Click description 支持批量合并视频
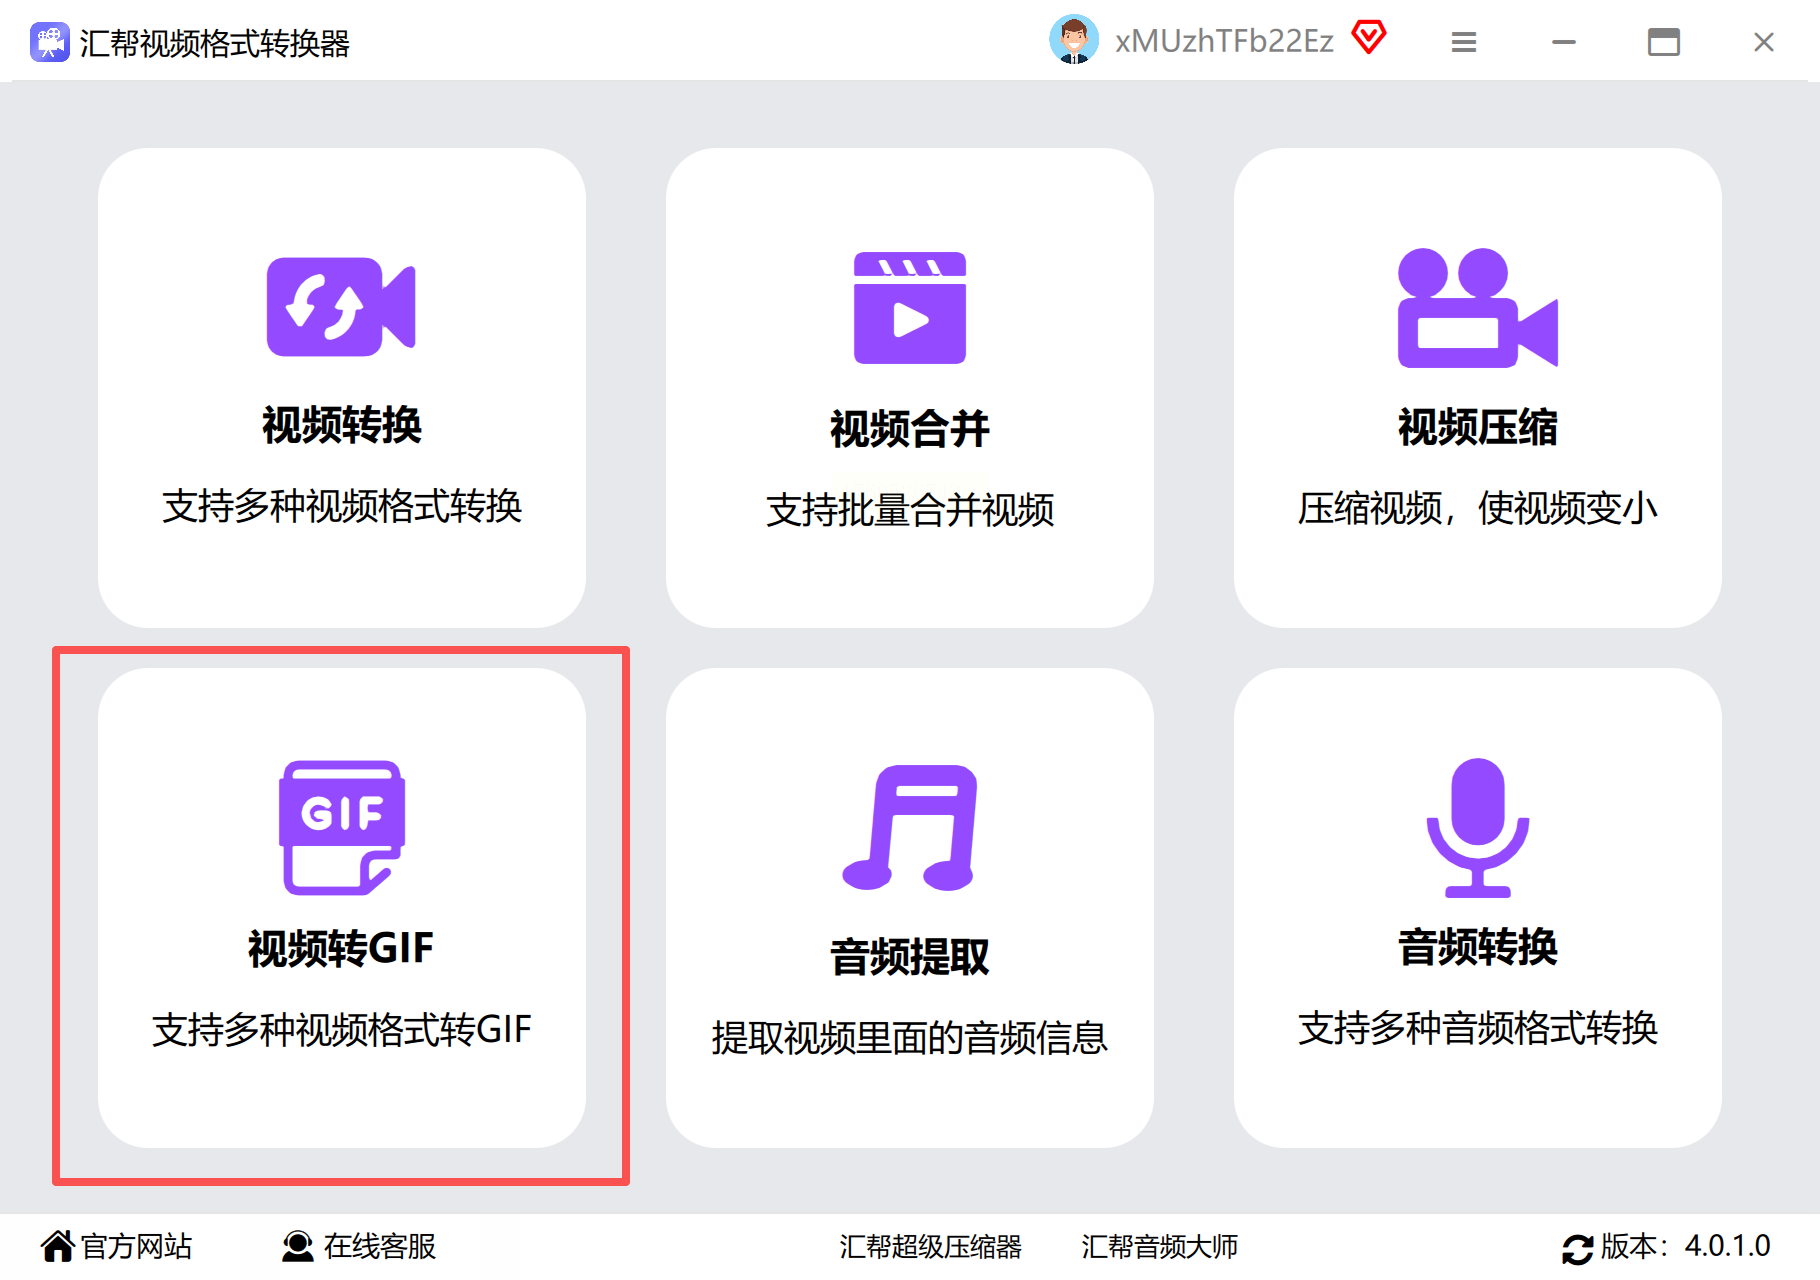The width and height of the screenshot is (1820, 1280). (910, 510)
